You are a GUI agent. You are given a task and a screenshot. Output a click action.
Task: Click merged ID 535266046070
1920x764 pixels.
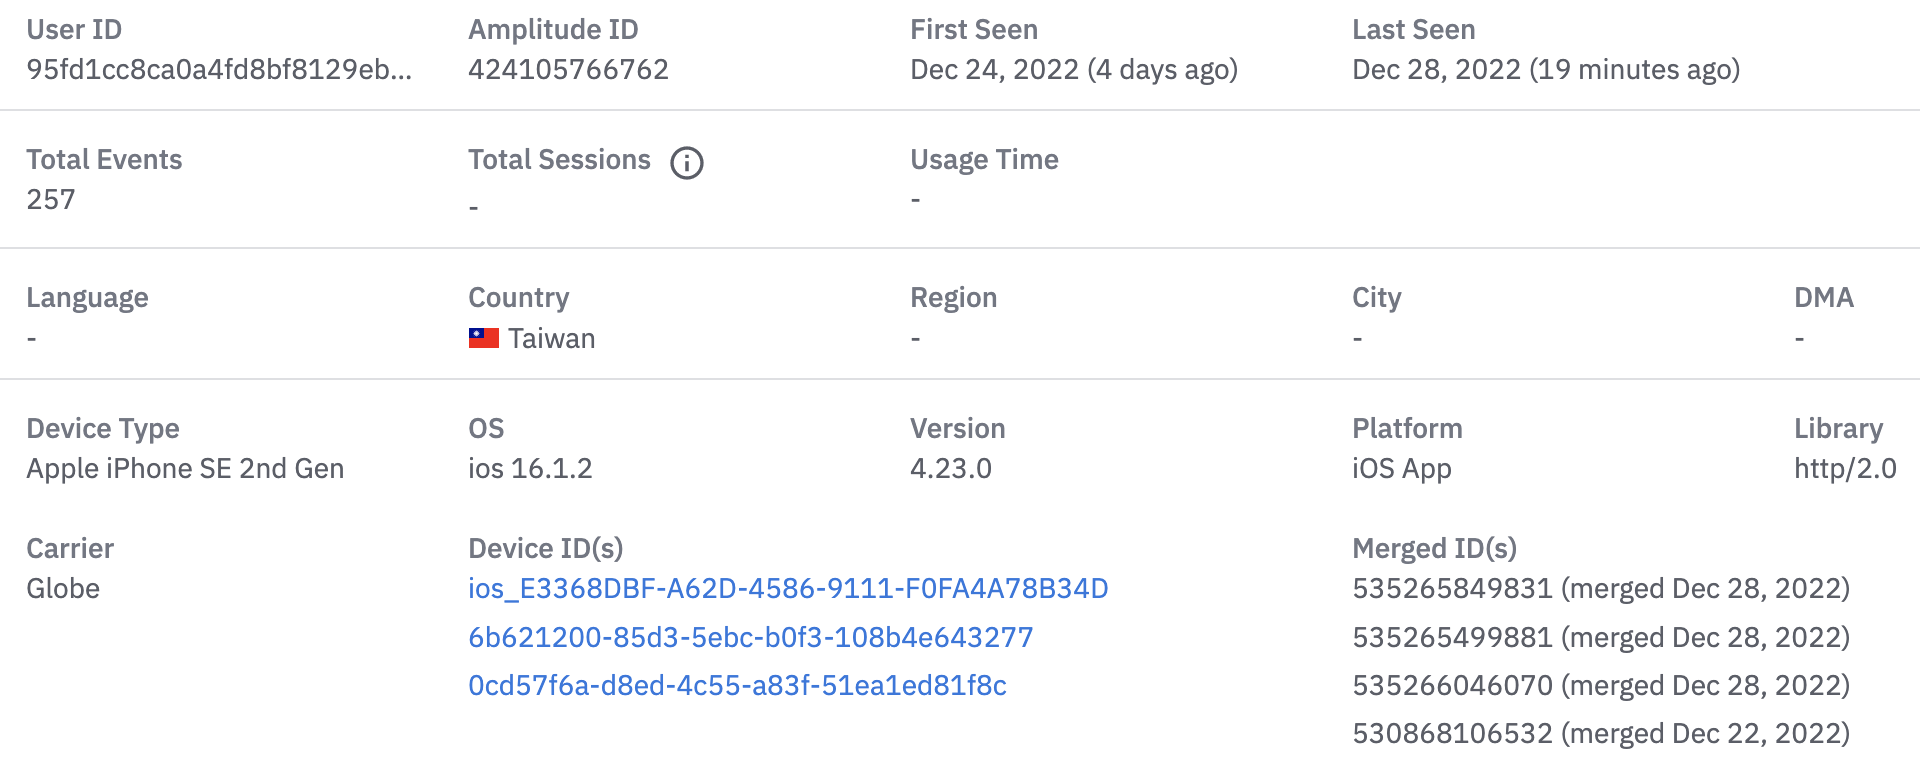1452,685
